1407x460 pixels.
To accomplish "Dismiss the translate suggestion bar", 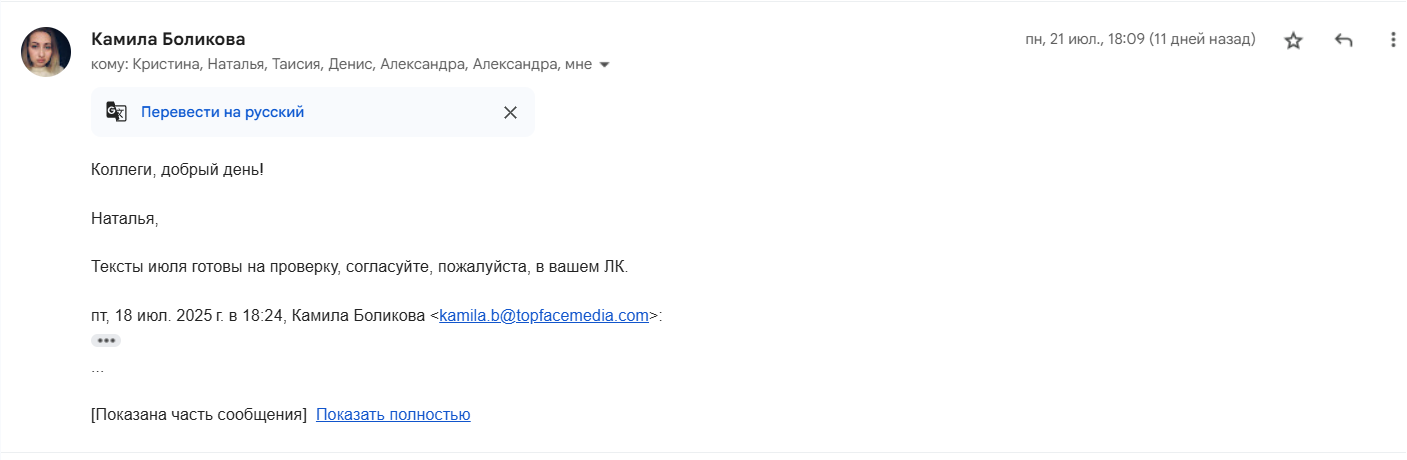I will 510,112.
